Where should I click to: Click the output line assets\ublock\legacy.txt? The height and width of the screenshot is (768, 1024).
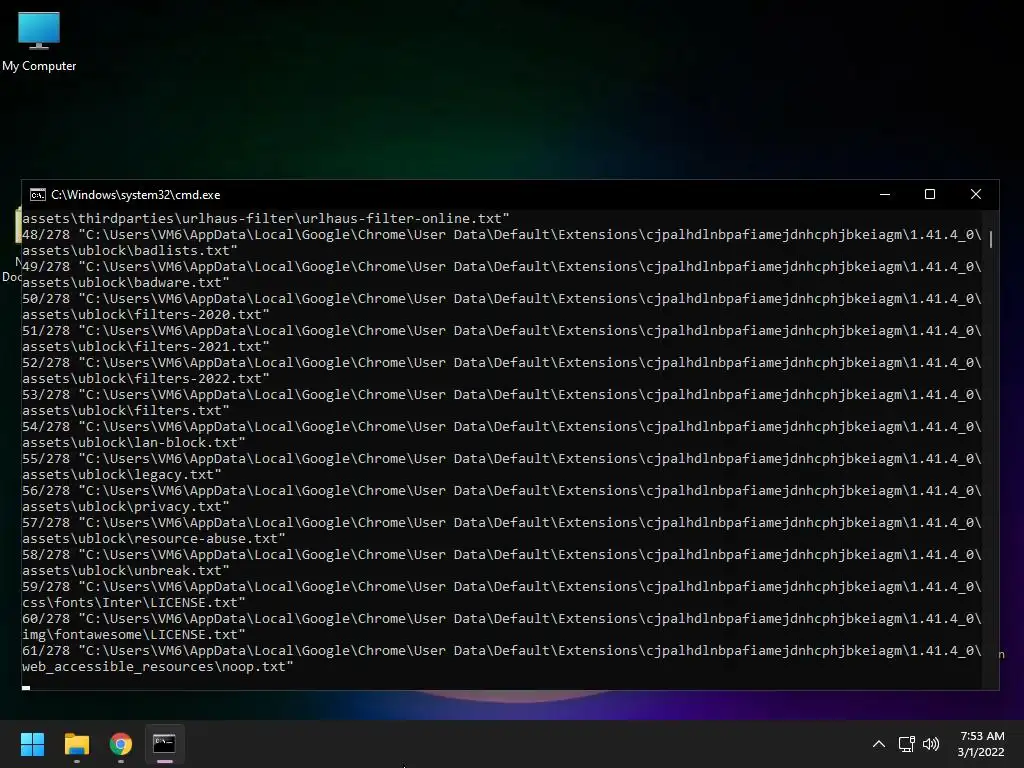(x=122, y=474)
